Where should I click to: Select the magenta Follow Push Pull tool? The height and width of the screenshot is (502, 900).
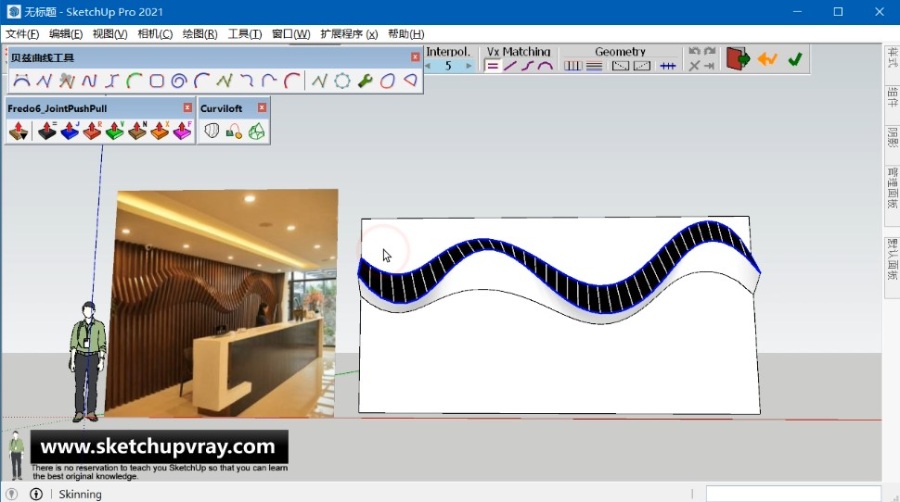tap(182, 131)
